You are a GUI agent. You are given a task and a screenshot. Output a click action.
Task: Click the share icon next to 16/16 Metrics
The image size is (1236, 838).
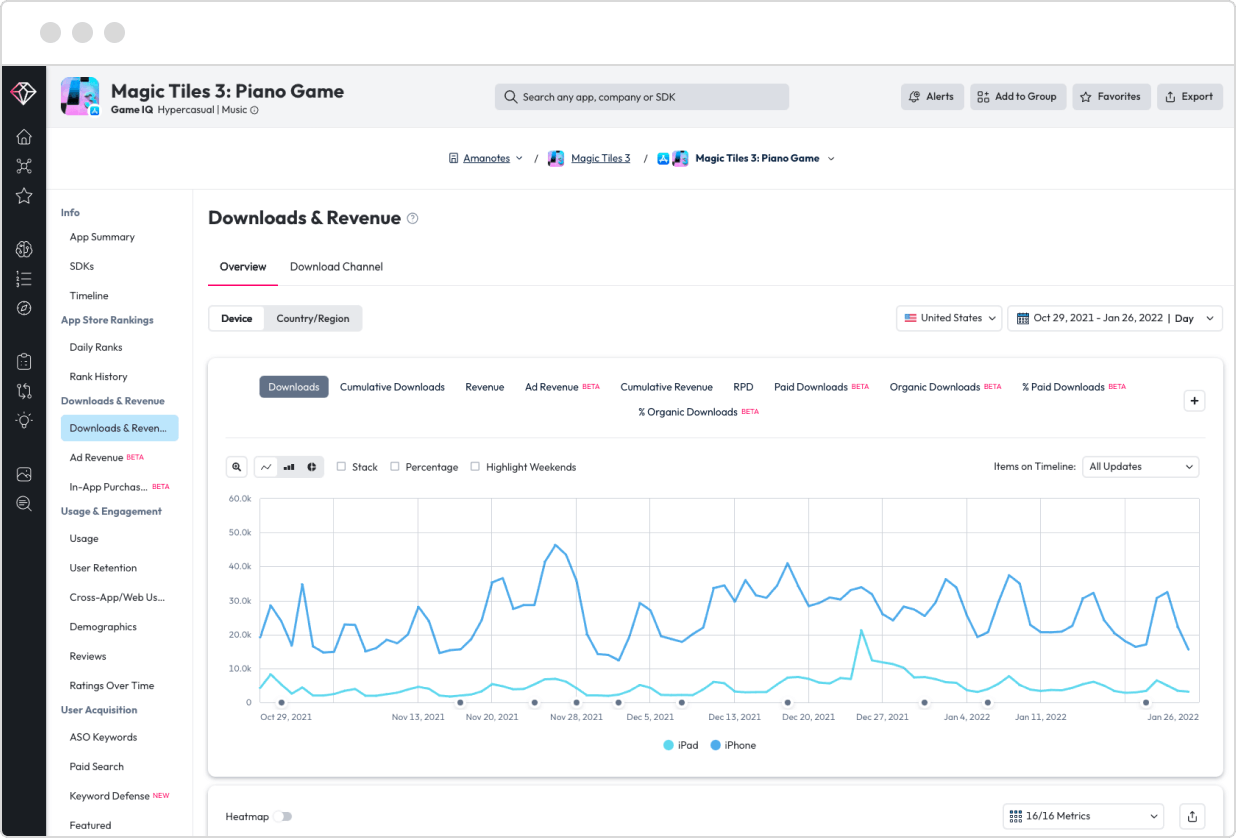(1192, 816)
